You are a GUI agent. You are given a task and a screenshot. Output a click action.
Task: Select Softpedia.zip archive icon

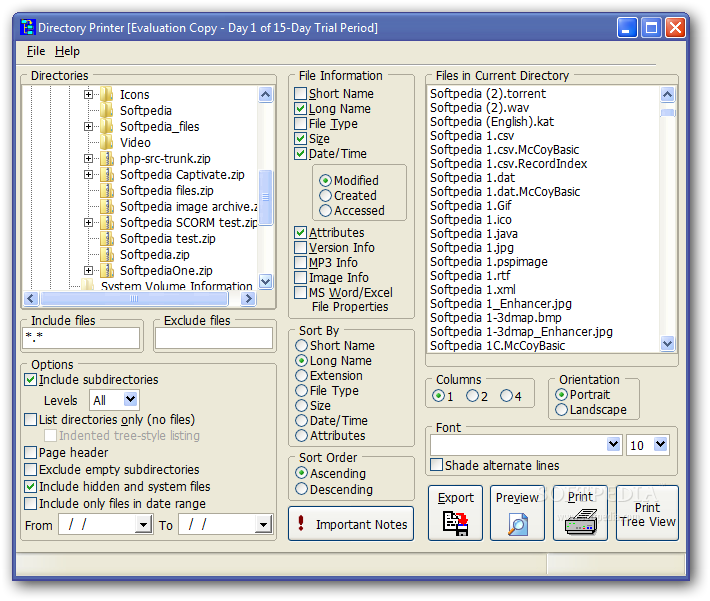click(107, 255)
